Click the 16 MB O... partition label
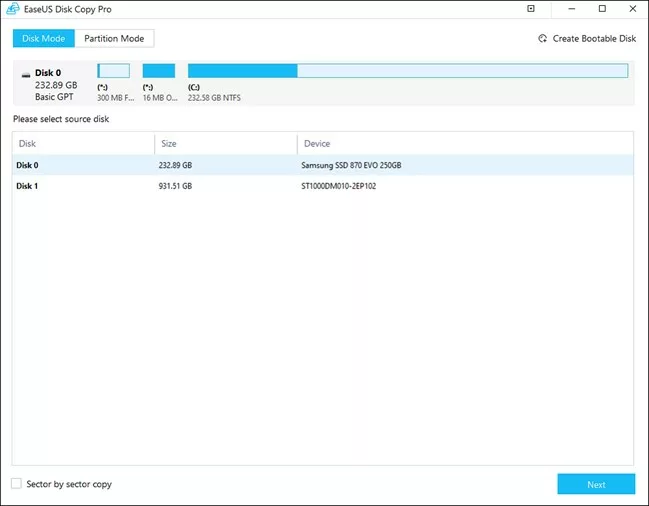649x506 pixels. coord(160,98)
